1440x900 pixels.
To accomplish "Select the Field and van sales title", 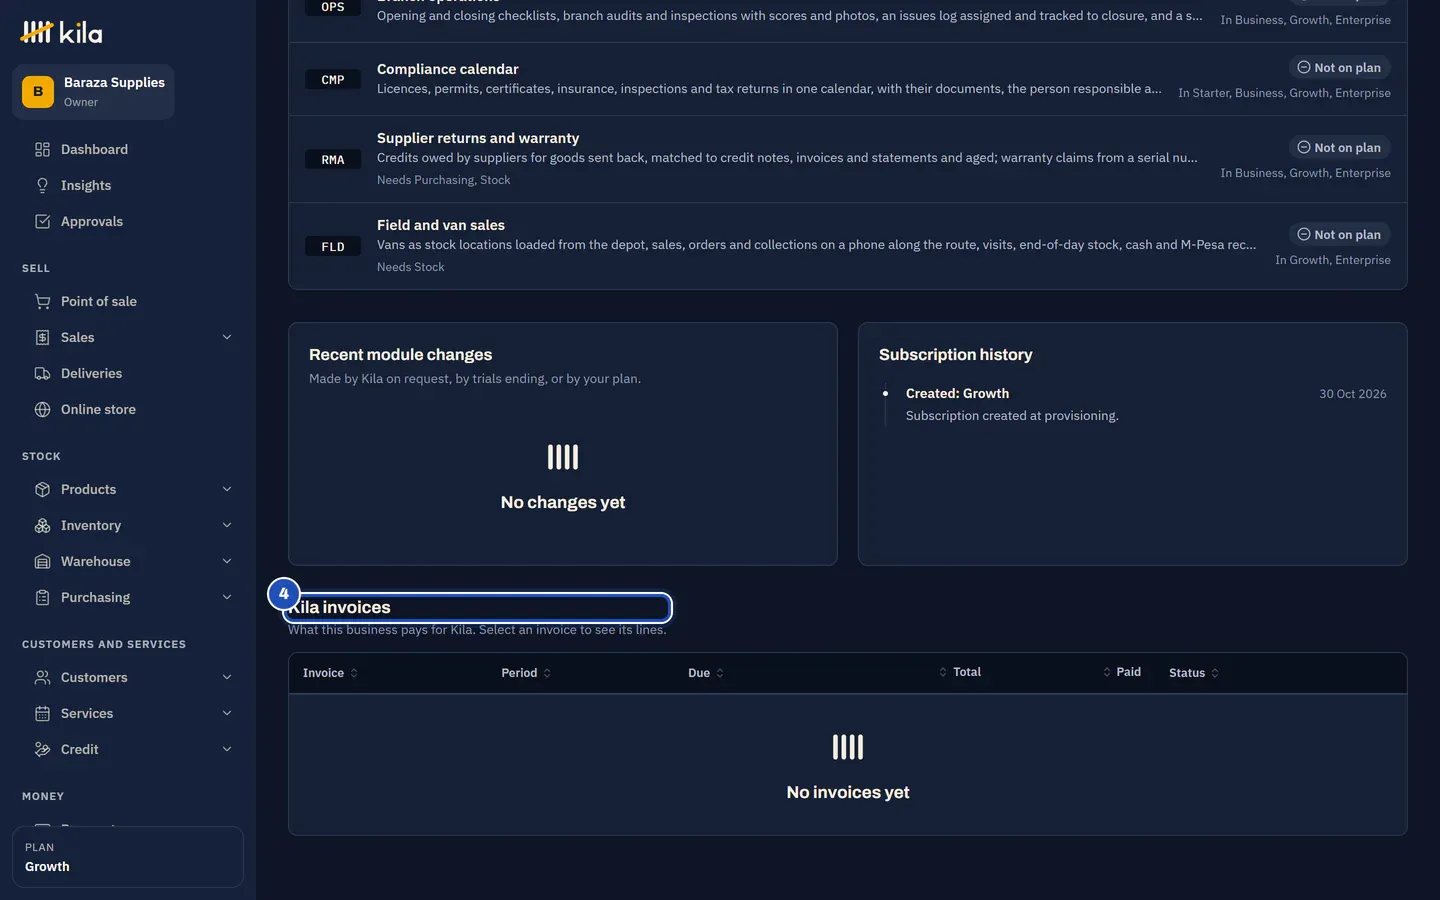I will click(x=441, y=225).
